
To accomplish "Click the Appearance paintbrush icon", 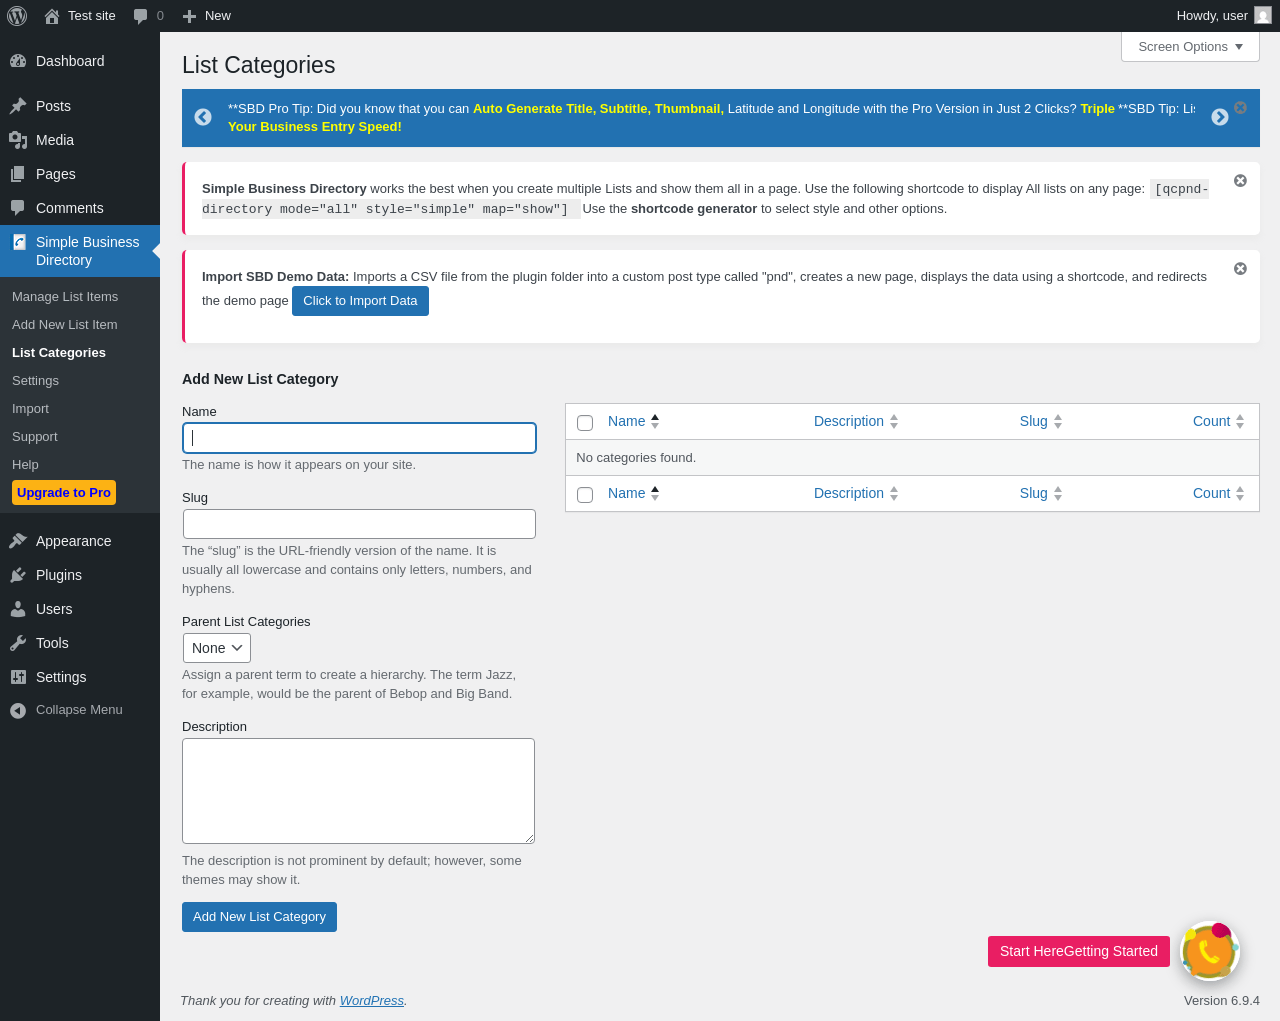I will (18, 541).
